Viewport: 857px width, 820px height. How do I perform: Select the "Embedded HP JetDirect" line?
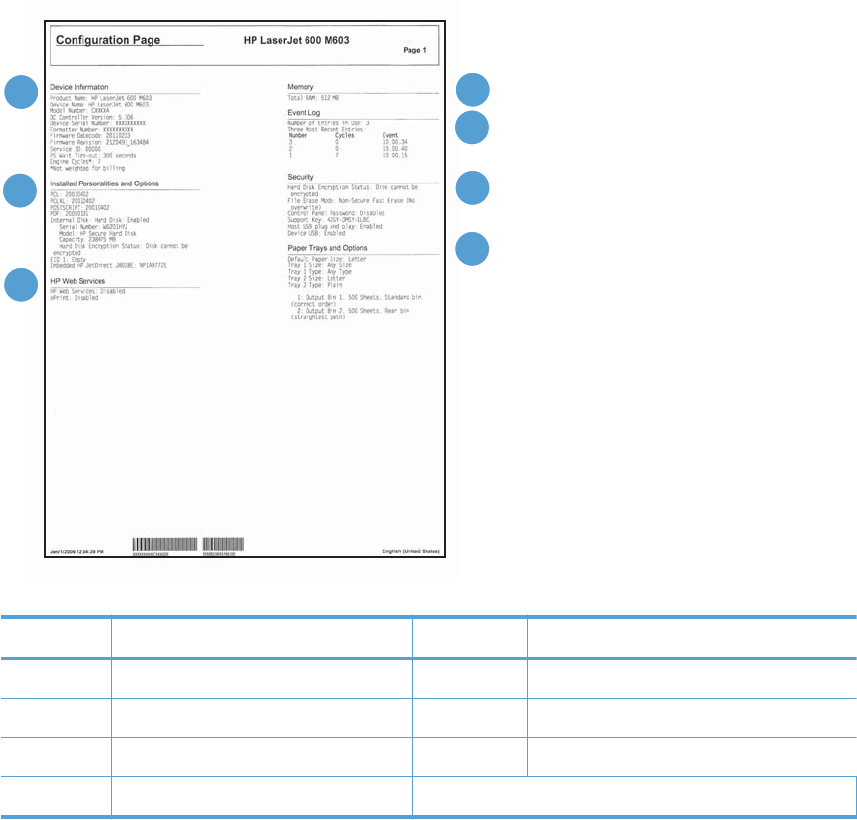(108, 265)
